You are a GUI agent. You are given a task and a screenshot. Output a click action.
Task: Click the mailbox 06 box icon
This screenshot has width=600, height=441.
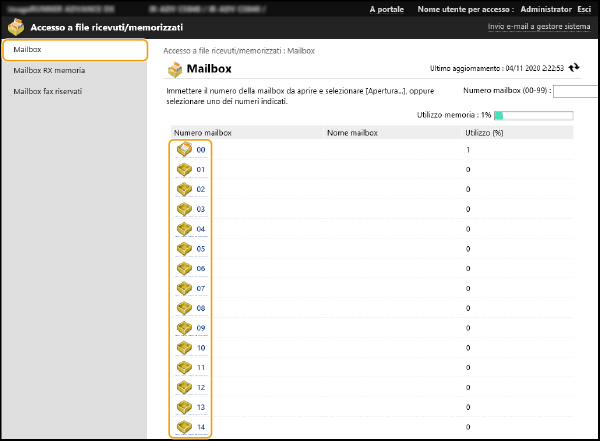point(184,269)
